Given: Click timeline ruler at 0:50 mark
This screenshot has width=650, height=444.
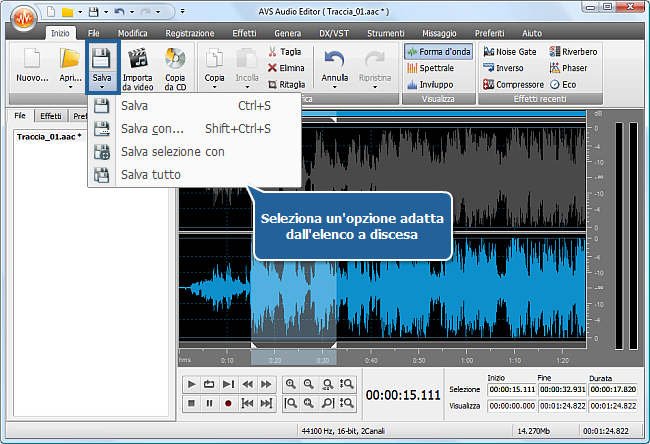Looking at the screenshot, I should click(419, 360).
